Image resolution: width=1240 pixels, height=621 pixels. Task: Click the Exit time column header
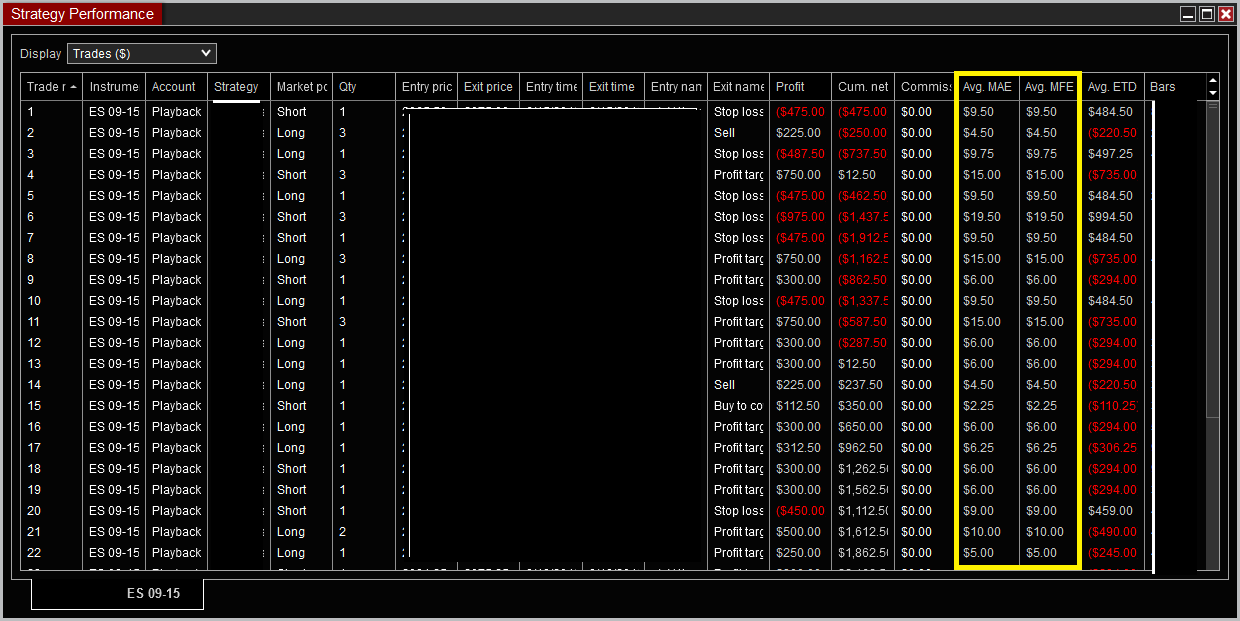[x=613, y=87]
